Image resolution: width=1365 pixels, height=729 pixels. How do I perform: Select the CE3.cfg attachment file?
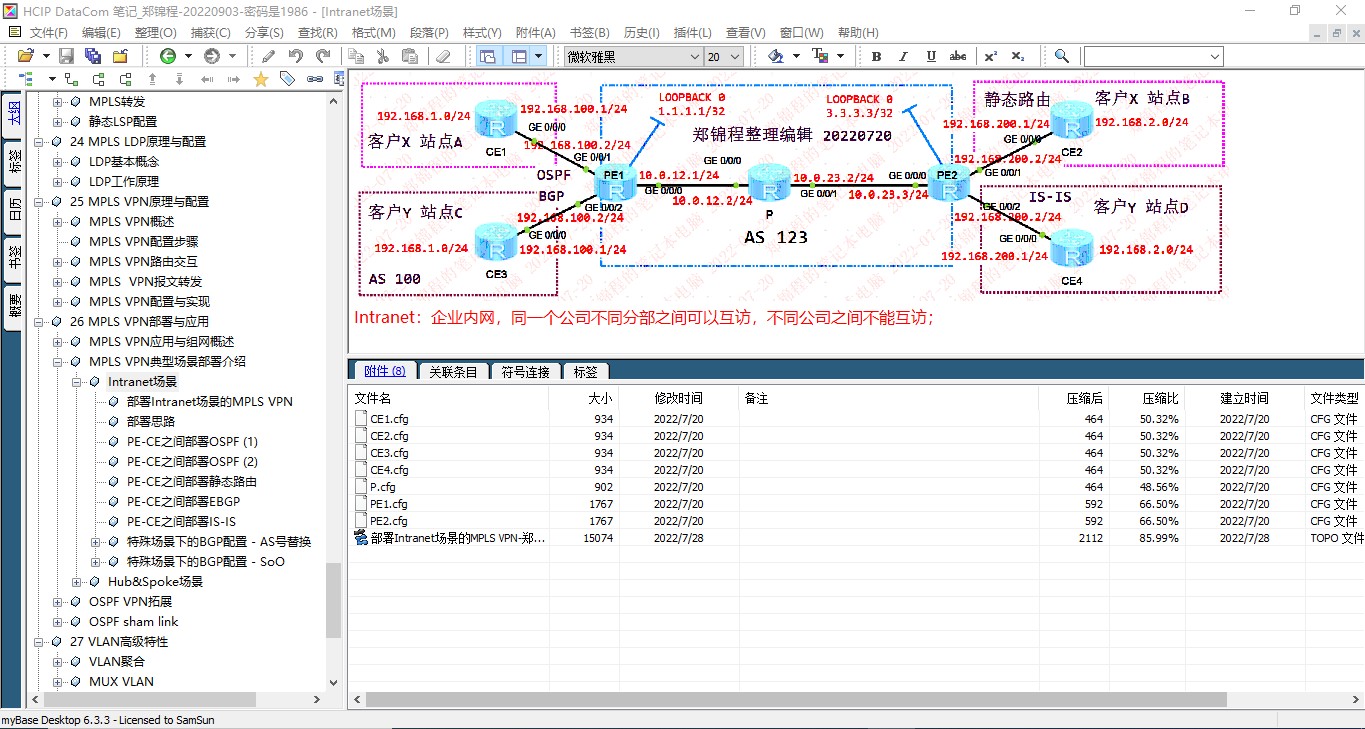[x=389, y=453]
